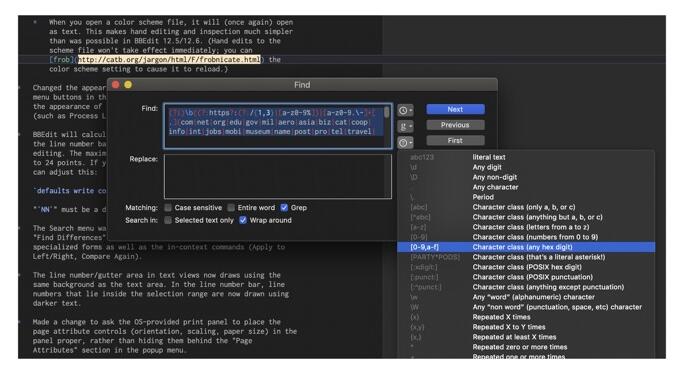Click 'When you open a color scheme' line
Image resolution: width=693 pixels, height=386 pixels.
pyautogui.click(x=171, y=22)
